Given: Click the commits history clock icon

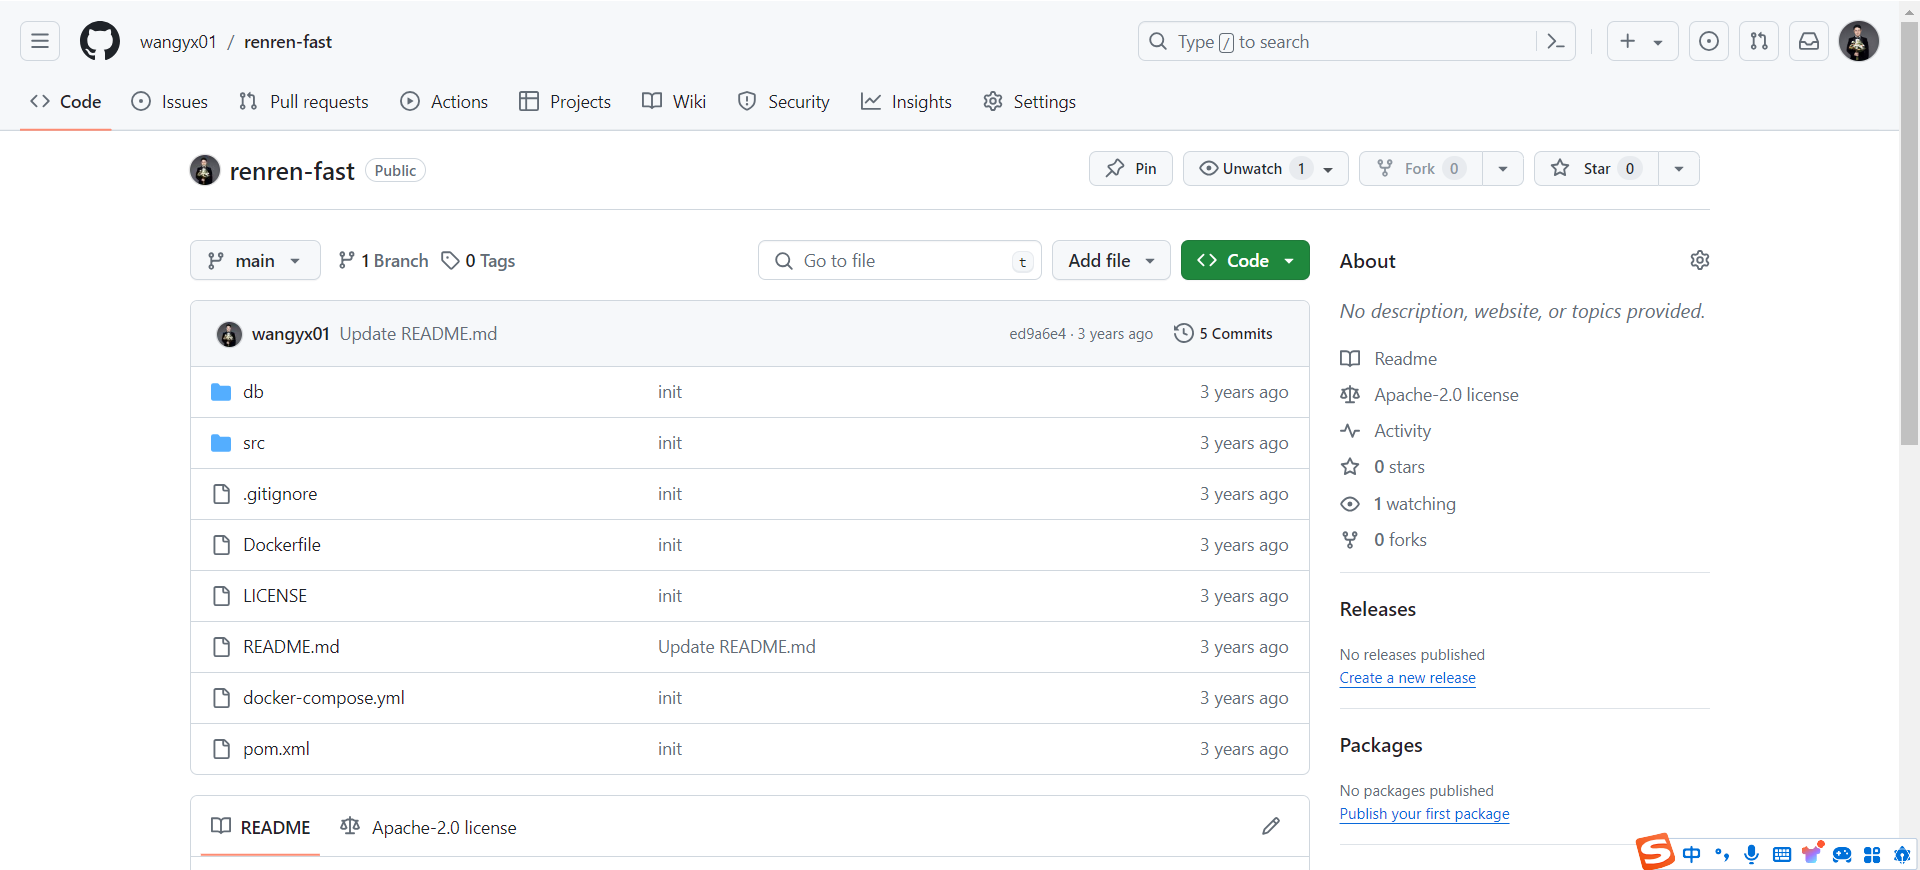Looking at the screenshot, I should (1184, 333).
